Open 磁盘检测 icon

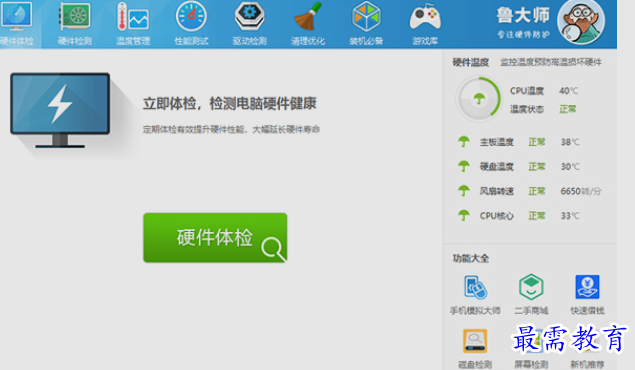475,341
